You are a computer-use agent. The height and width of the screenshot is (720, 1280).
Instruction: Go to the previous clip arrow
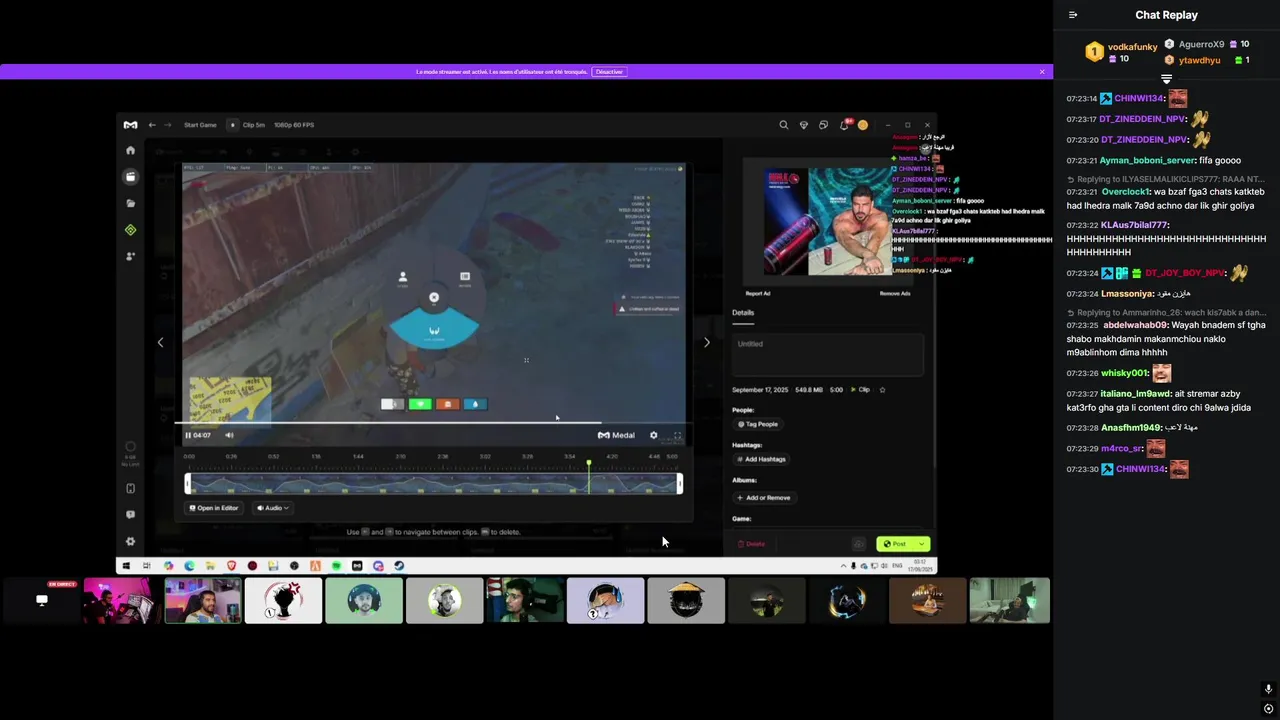[x=160, y=342]
